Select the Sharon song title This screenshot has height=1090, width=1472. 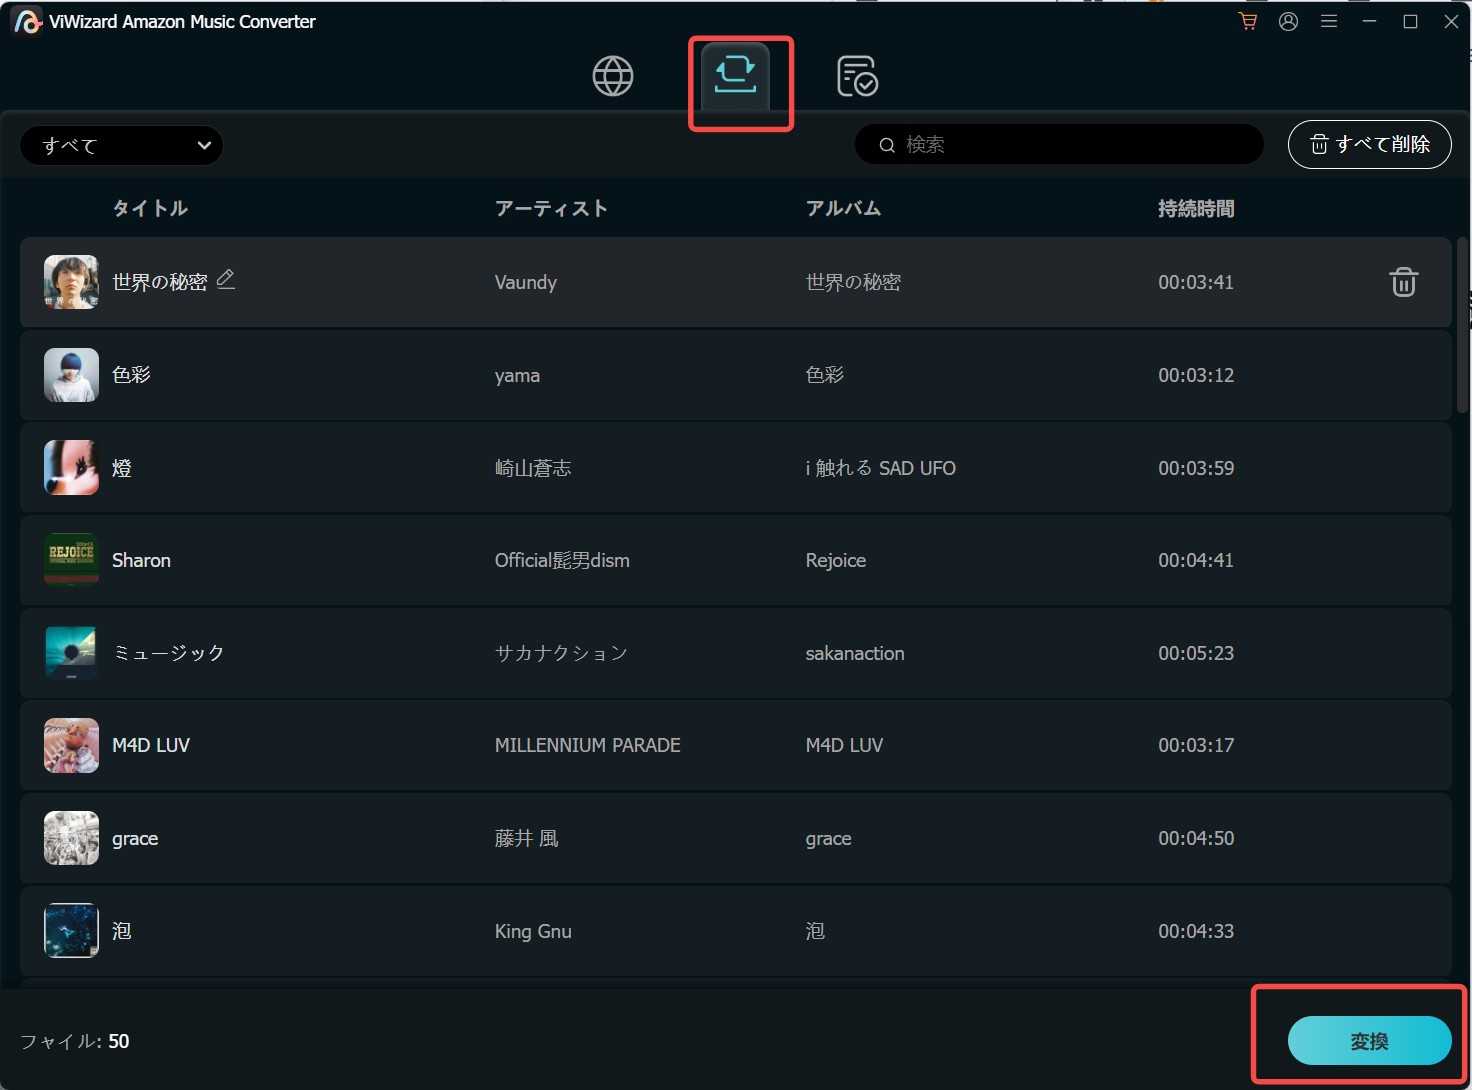coord(141,560)
